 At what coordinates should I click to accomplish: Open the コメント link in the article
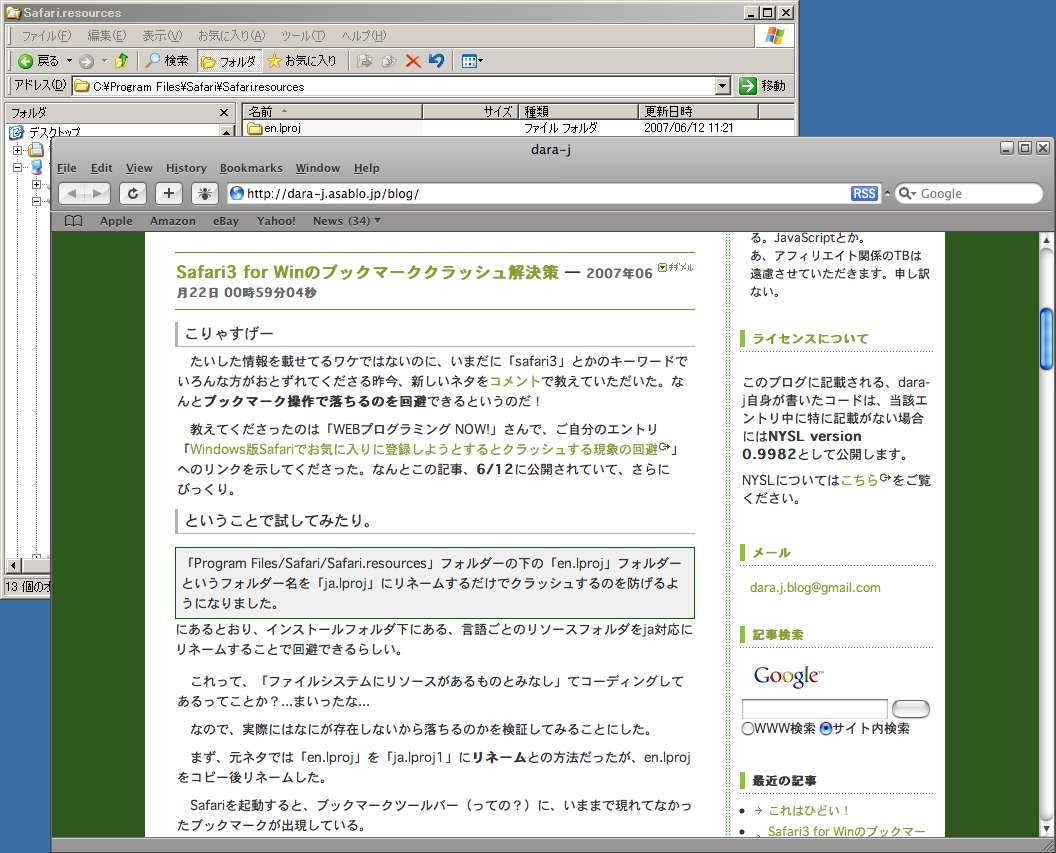click(515, 381)
